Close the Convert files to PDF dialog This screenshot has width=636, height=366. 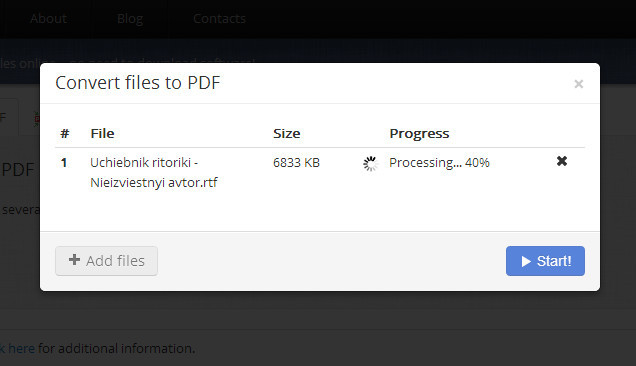pos(579,84)
